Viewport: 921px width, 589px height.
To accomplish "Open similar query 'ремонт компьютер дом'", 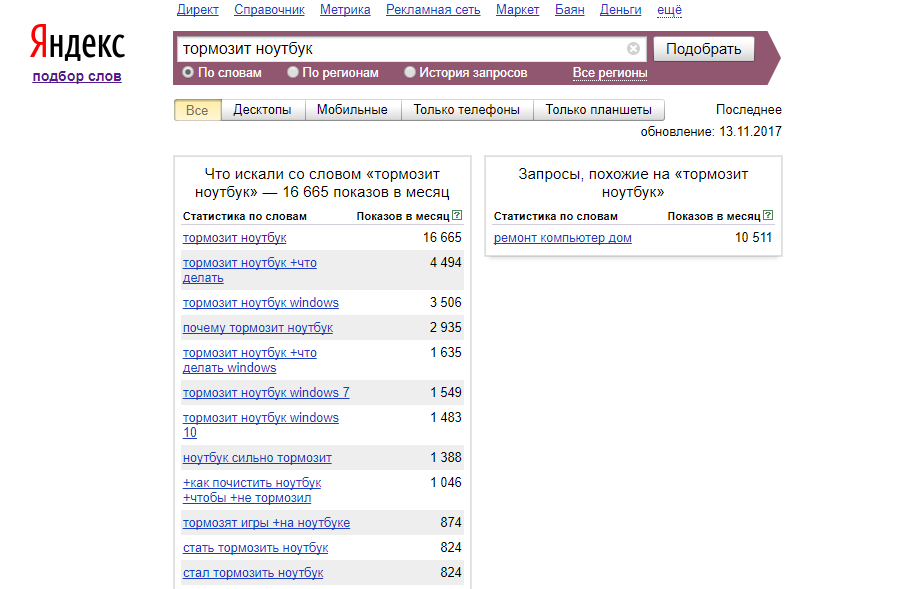I will pyautogui.click(x=563, y=238).
